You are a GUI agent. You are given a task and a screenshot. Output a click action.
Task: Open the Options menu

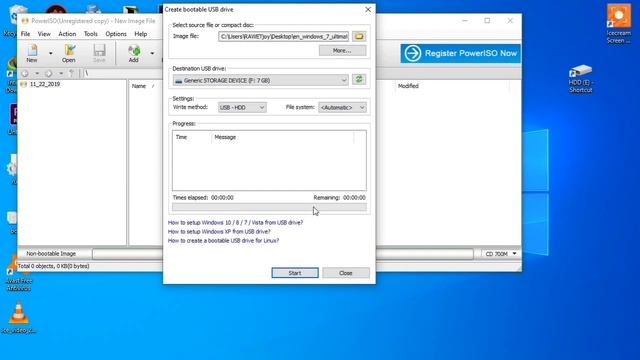click(x=116, y=34)
